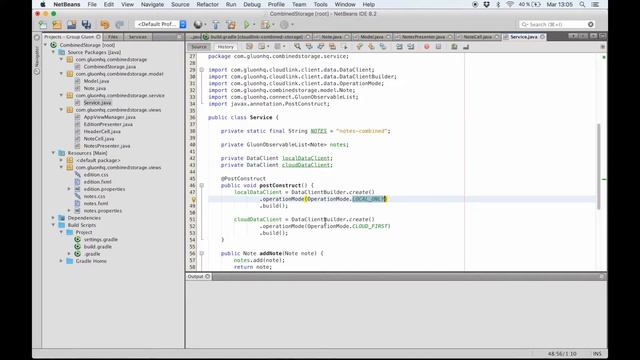Click the Shift Line Left icon
This screenshot has height=360, width=640.
pos(399,47)
